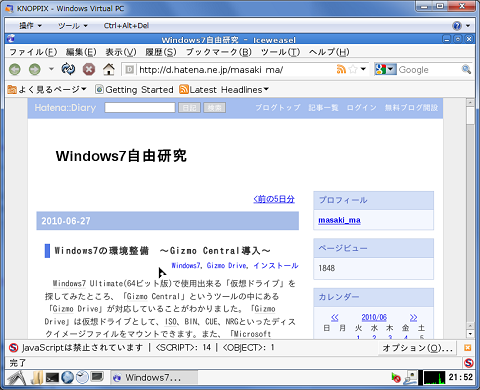This screenshot has height=390, width=480.
Task: Open the 2010/06 calendar link
Action: pyautogui.click(x=374, y=317)
